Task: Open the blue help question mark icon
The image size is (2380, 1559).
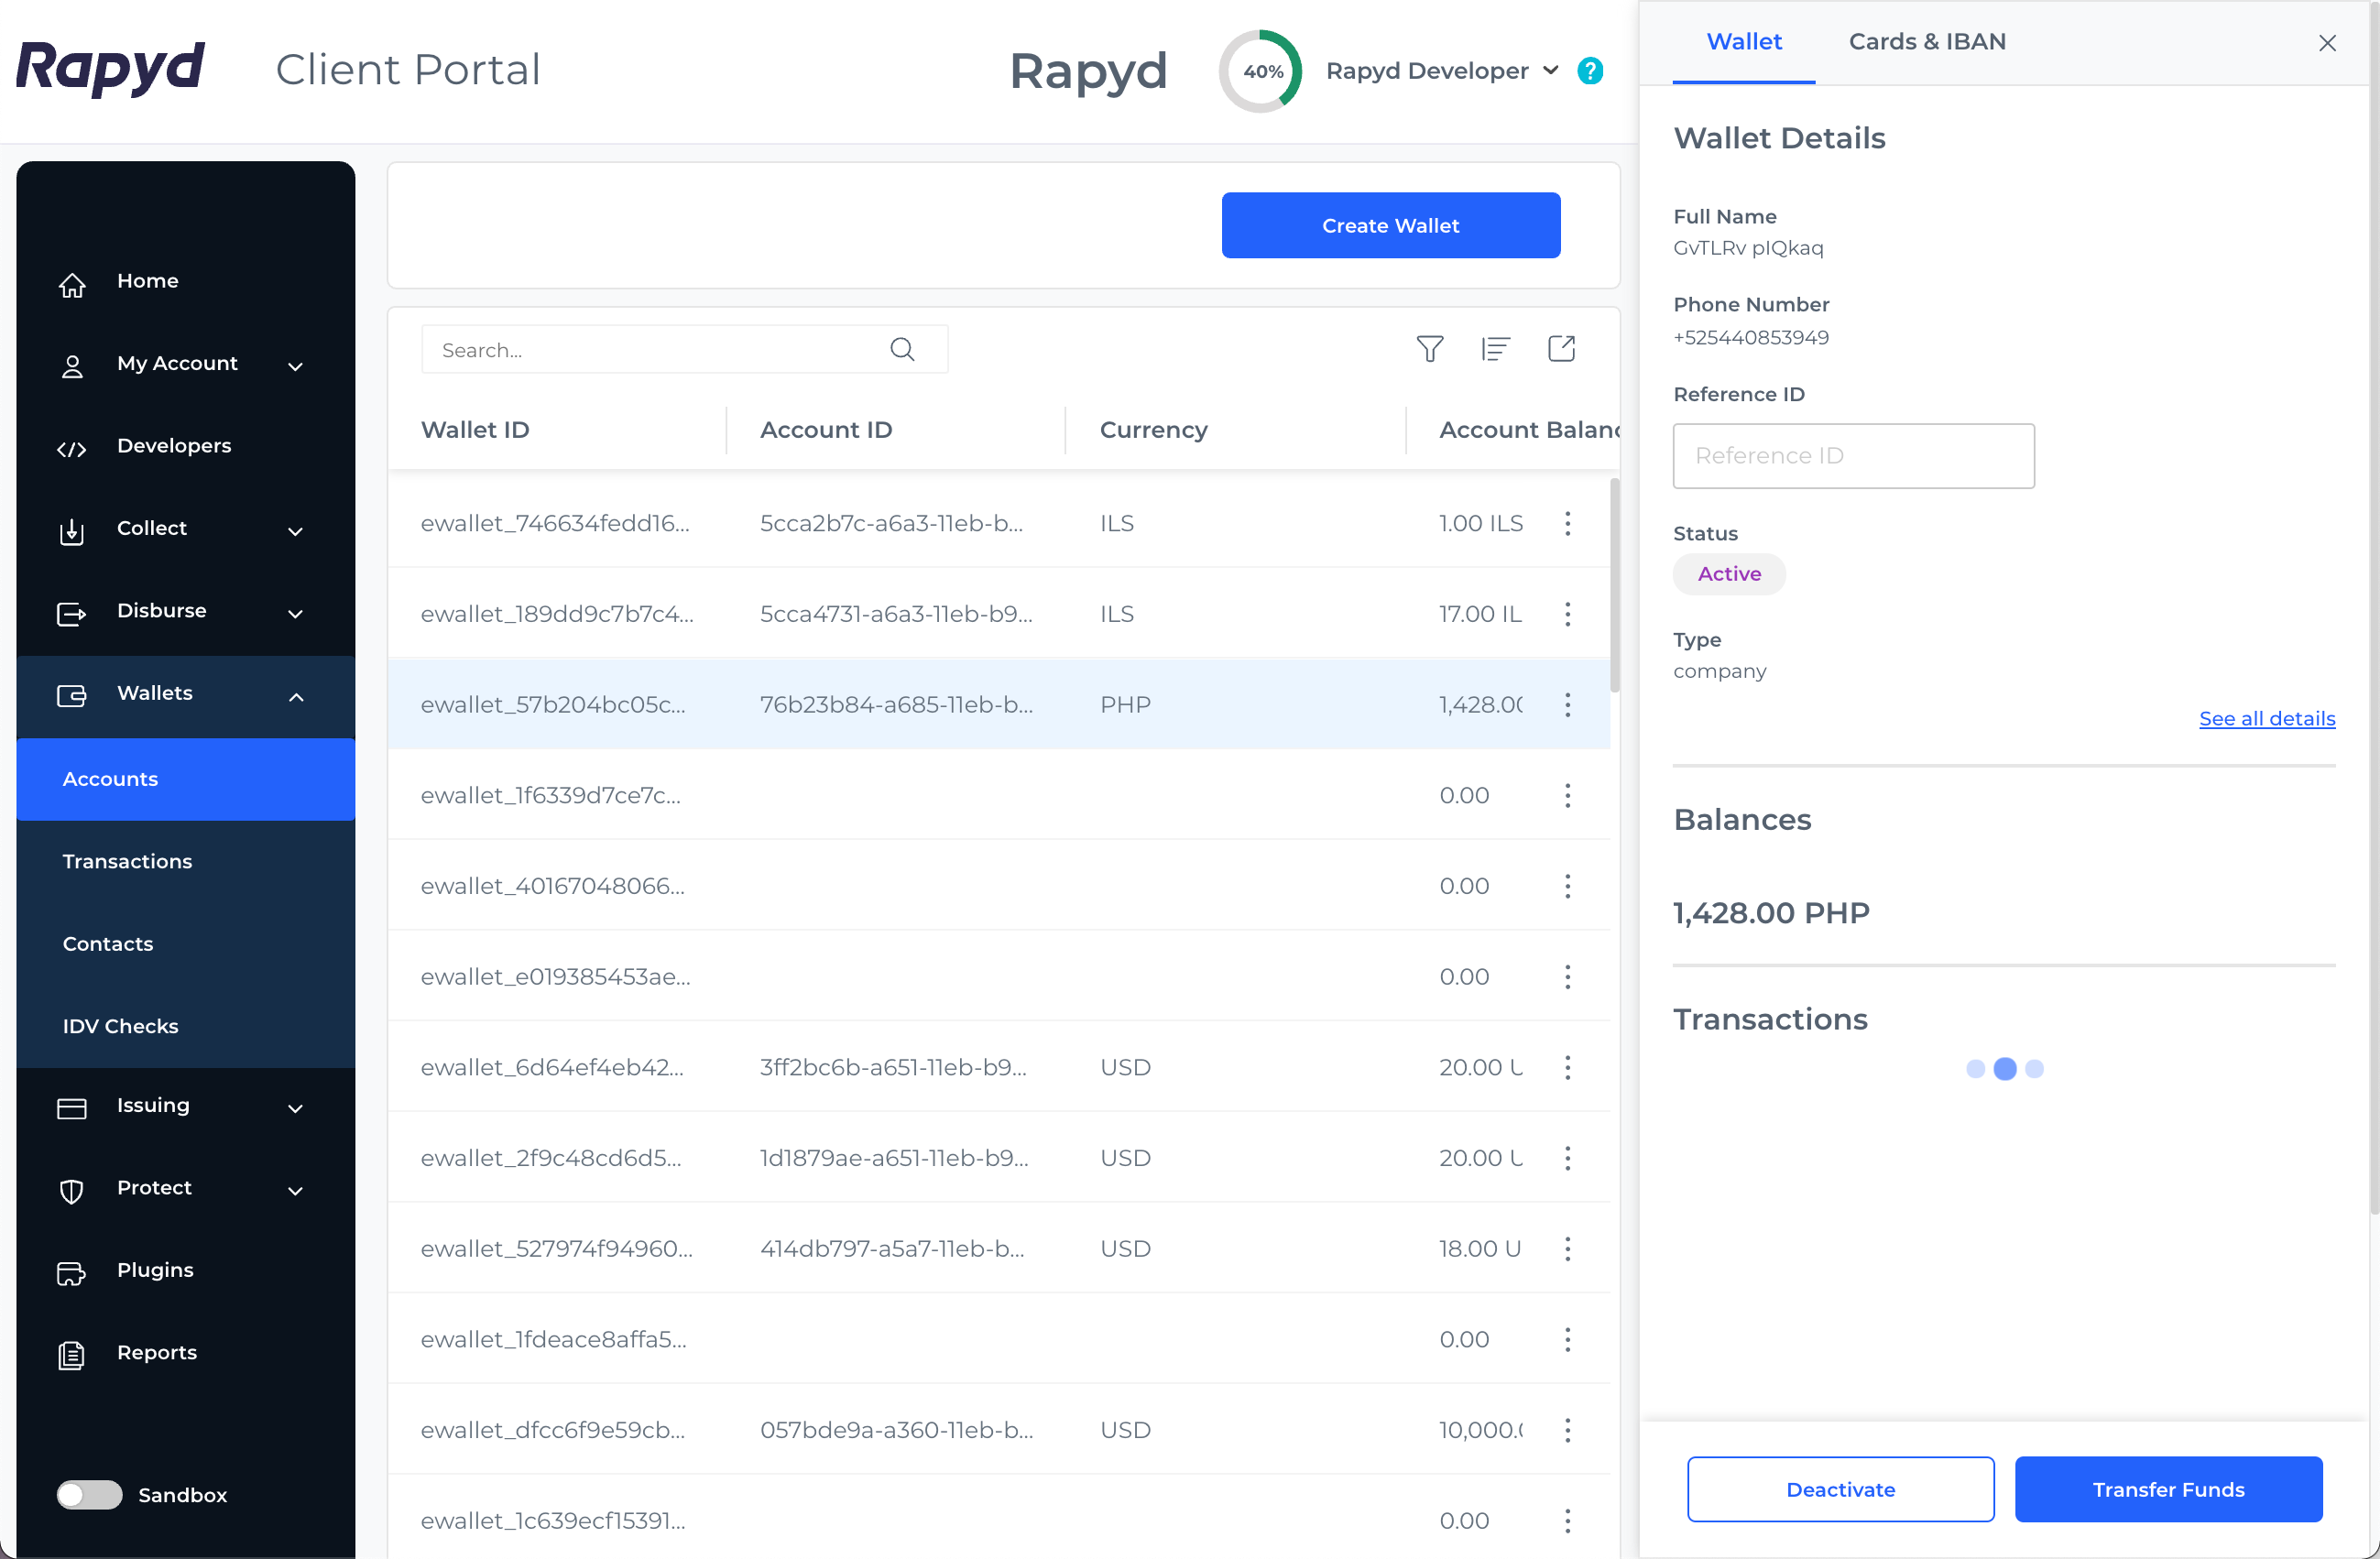Action: tap(1590, 71)
